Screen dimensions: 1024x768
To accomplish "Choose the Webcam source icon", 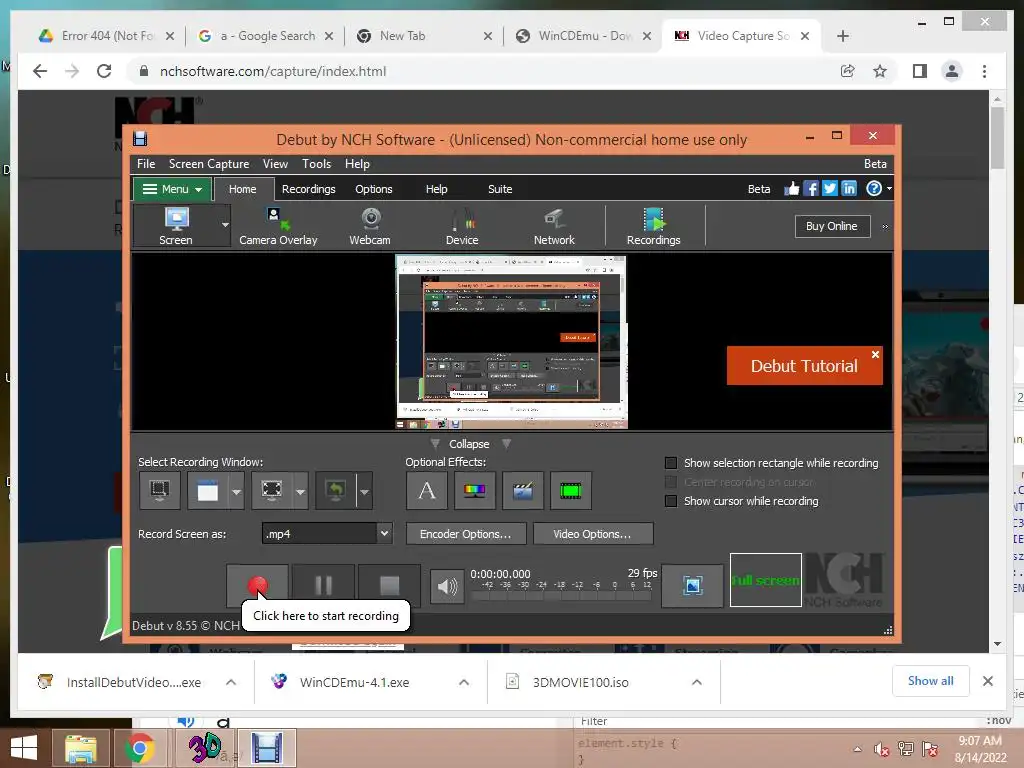I will pos(370,225).
